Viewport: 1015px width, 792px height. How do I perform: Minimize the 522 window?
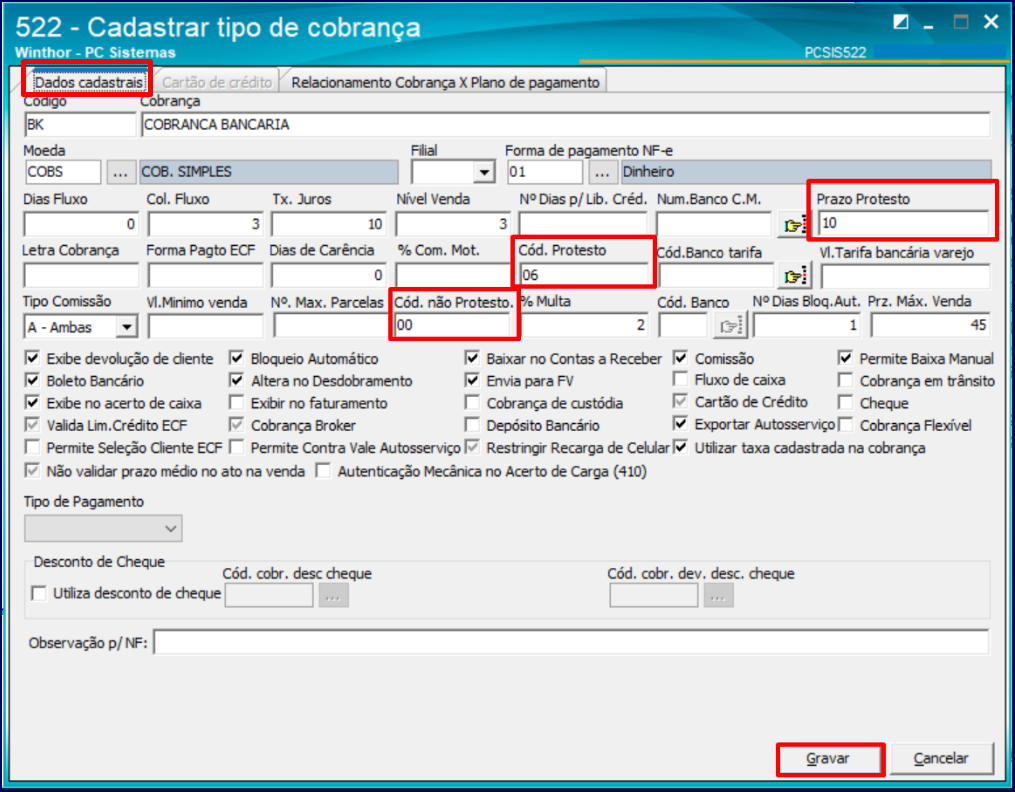(929, 25)
